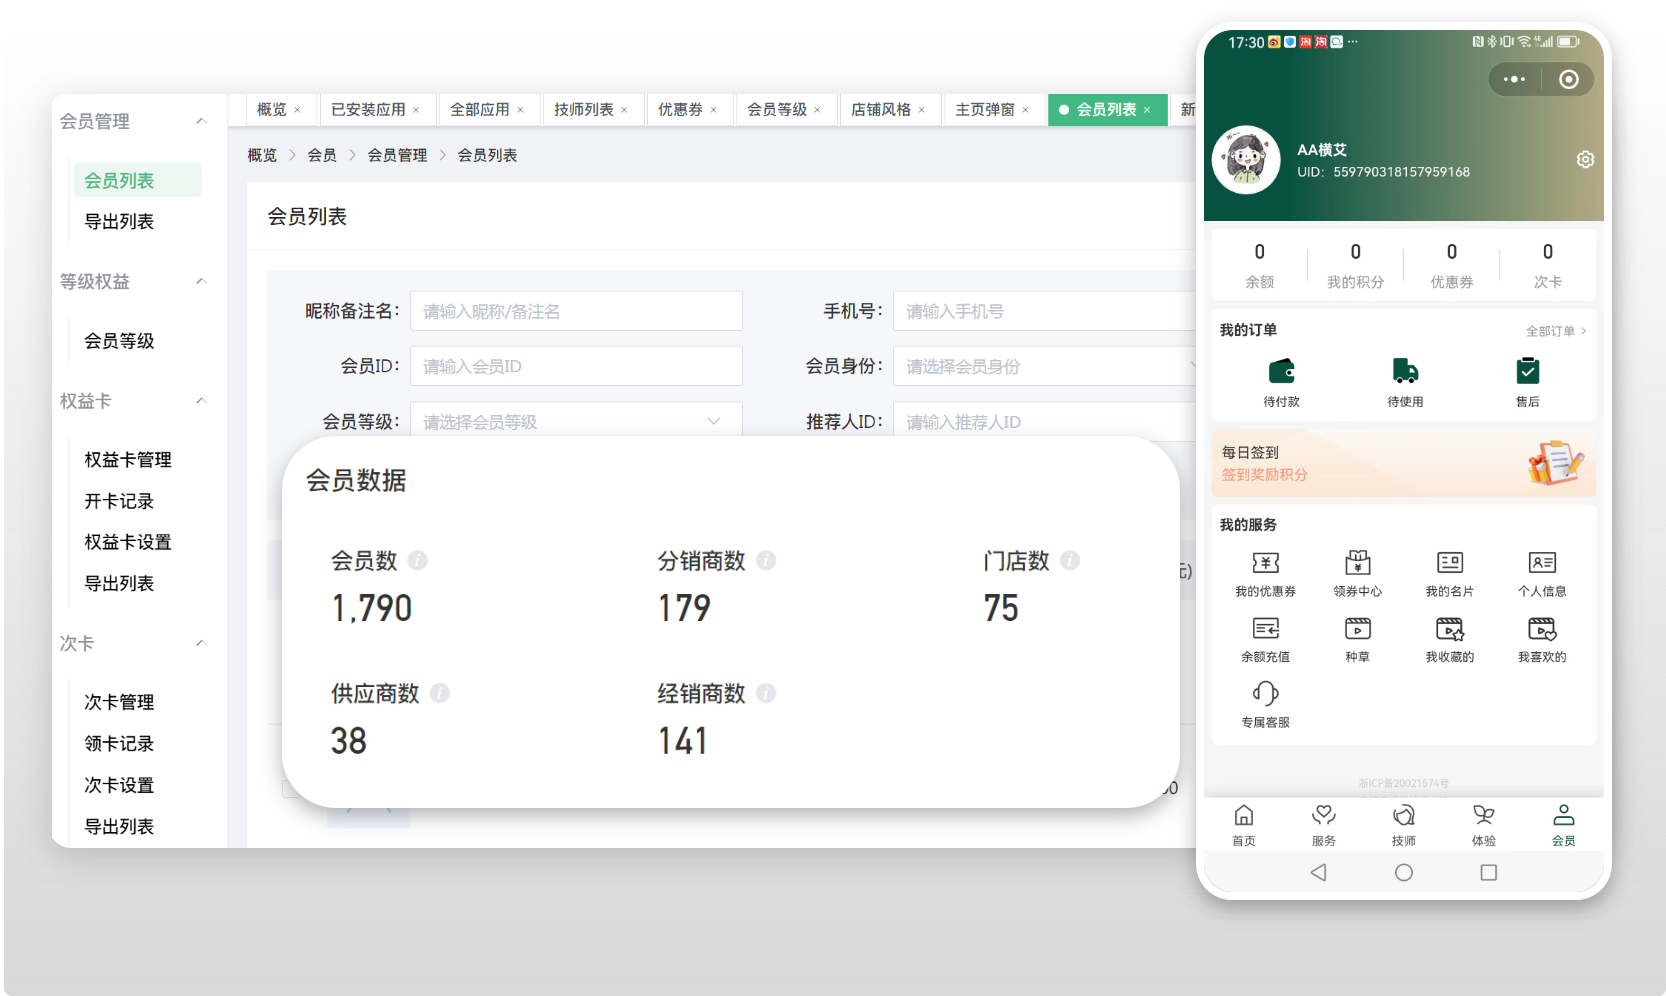Open 全部订单 link in phone
1666x996 pixels.
(1555, 331)
